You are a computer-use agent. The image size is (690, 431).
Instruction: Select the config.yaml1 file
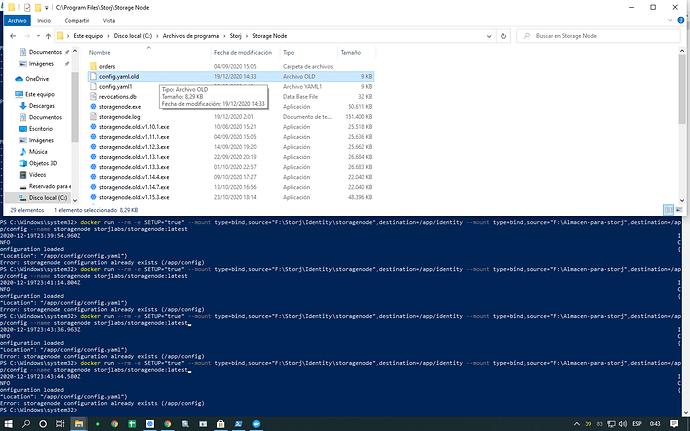coord(117,87)
